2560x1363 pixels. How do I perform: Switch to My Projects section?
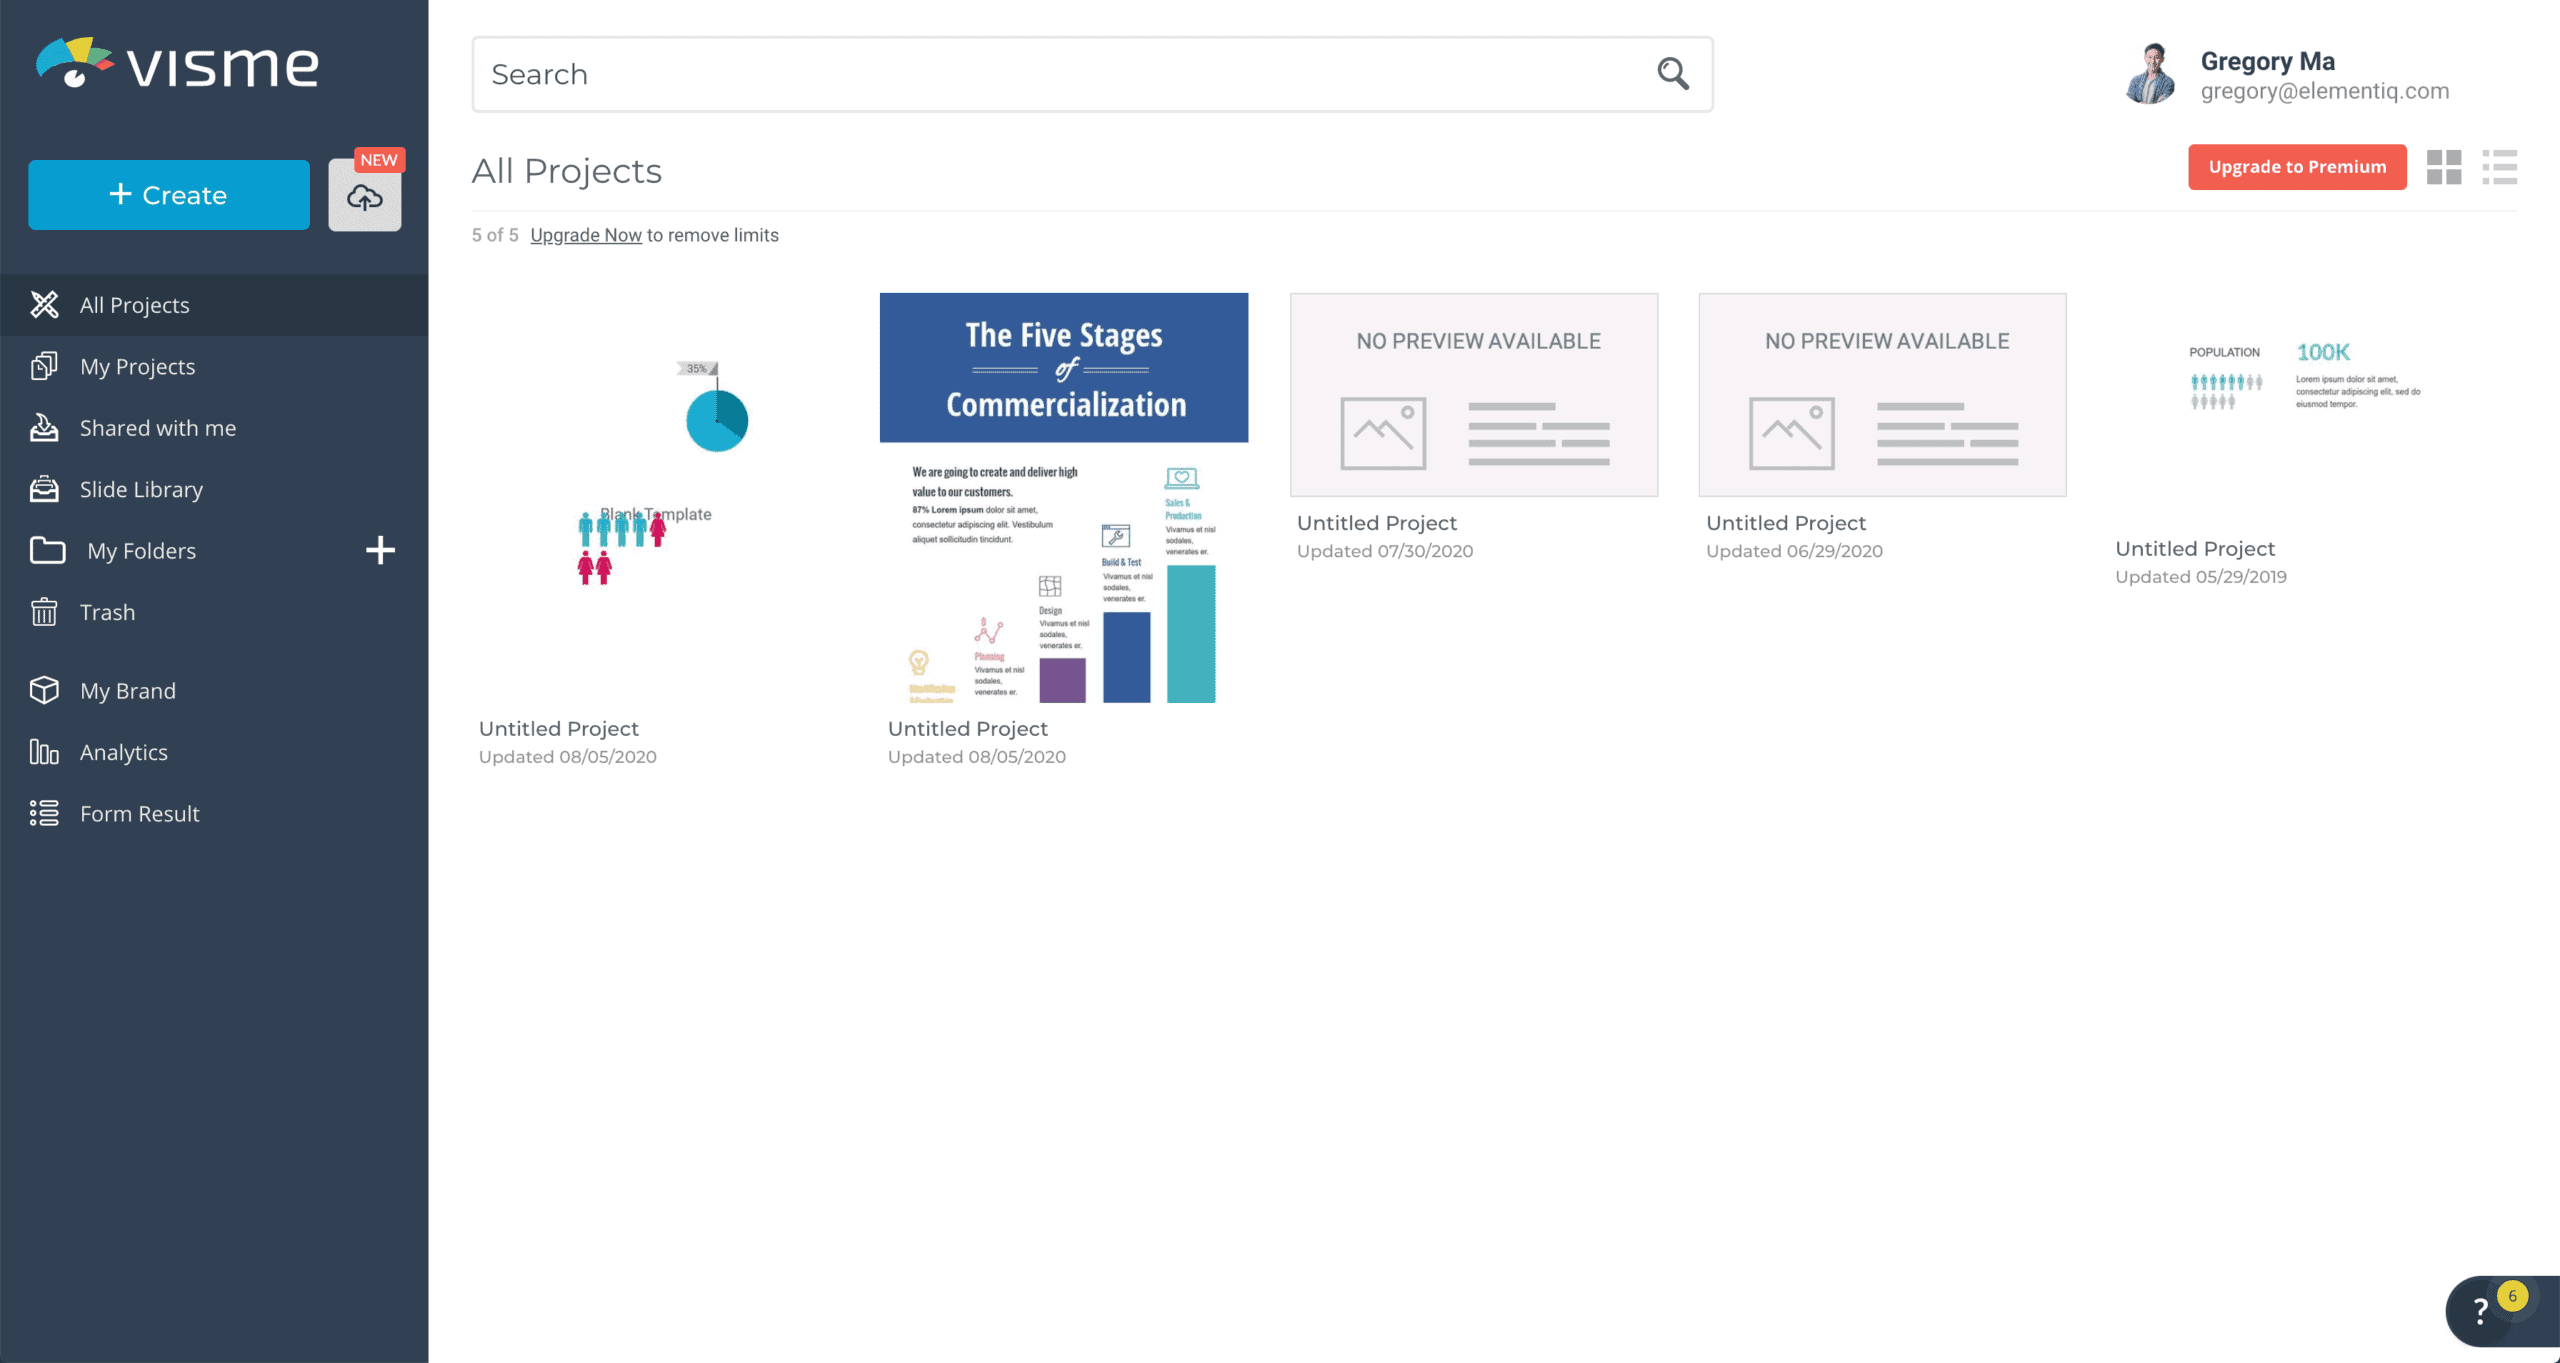137,366
